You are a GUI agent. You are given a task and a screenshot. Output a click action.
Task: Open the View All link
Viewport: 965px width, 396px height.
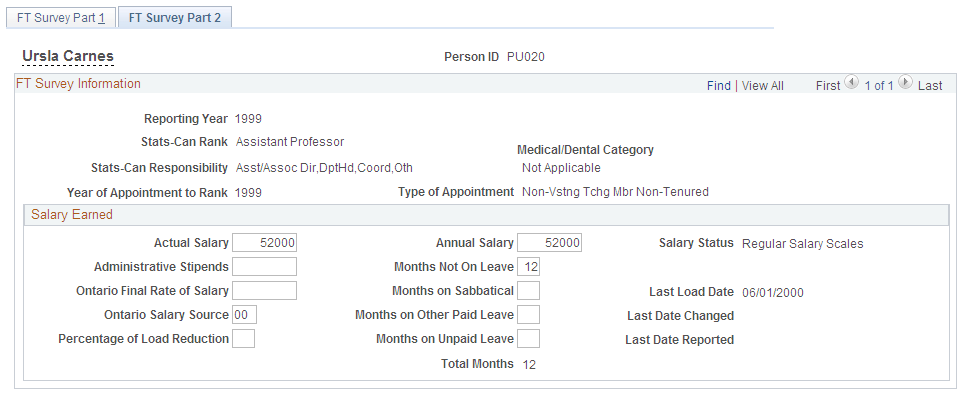tap(763, 86)
